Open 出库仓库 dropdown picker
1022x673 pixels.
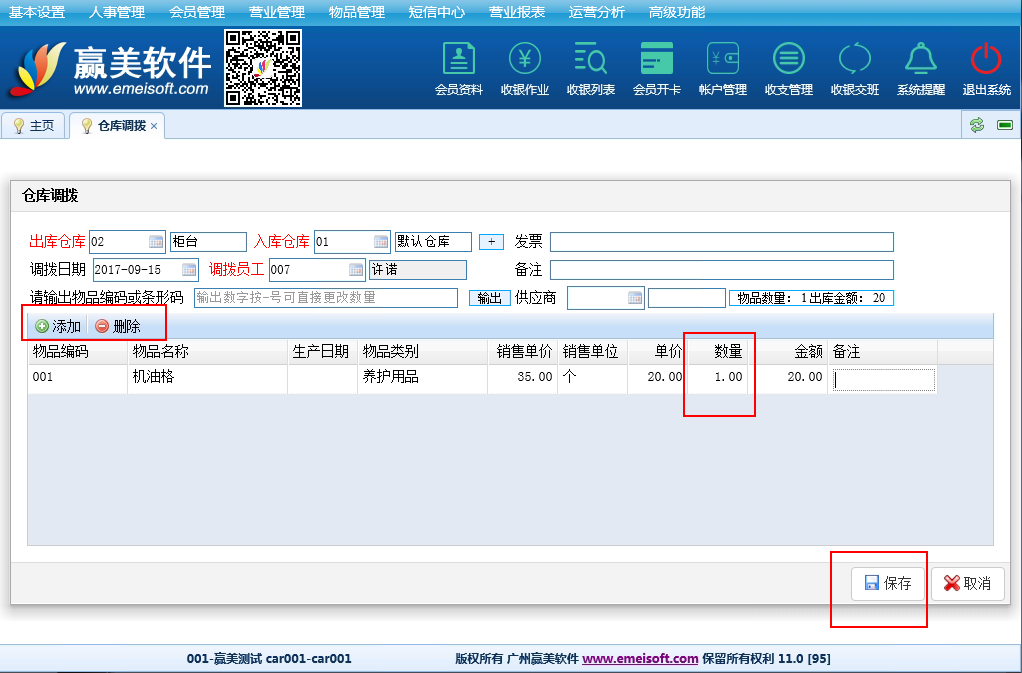(x=156, y=242)
